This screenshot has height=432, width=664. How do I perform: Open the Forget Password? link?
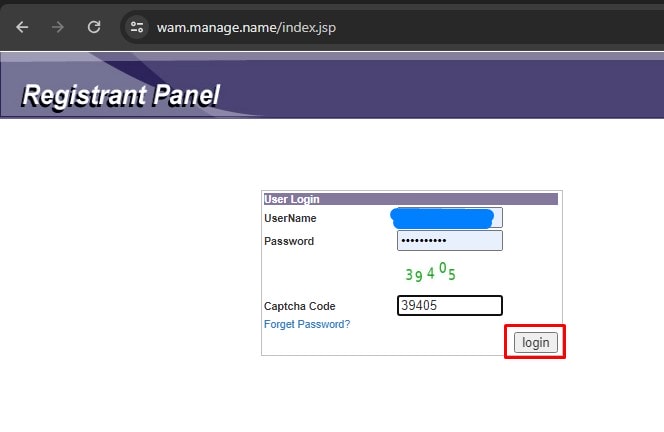tap(307, 324)
